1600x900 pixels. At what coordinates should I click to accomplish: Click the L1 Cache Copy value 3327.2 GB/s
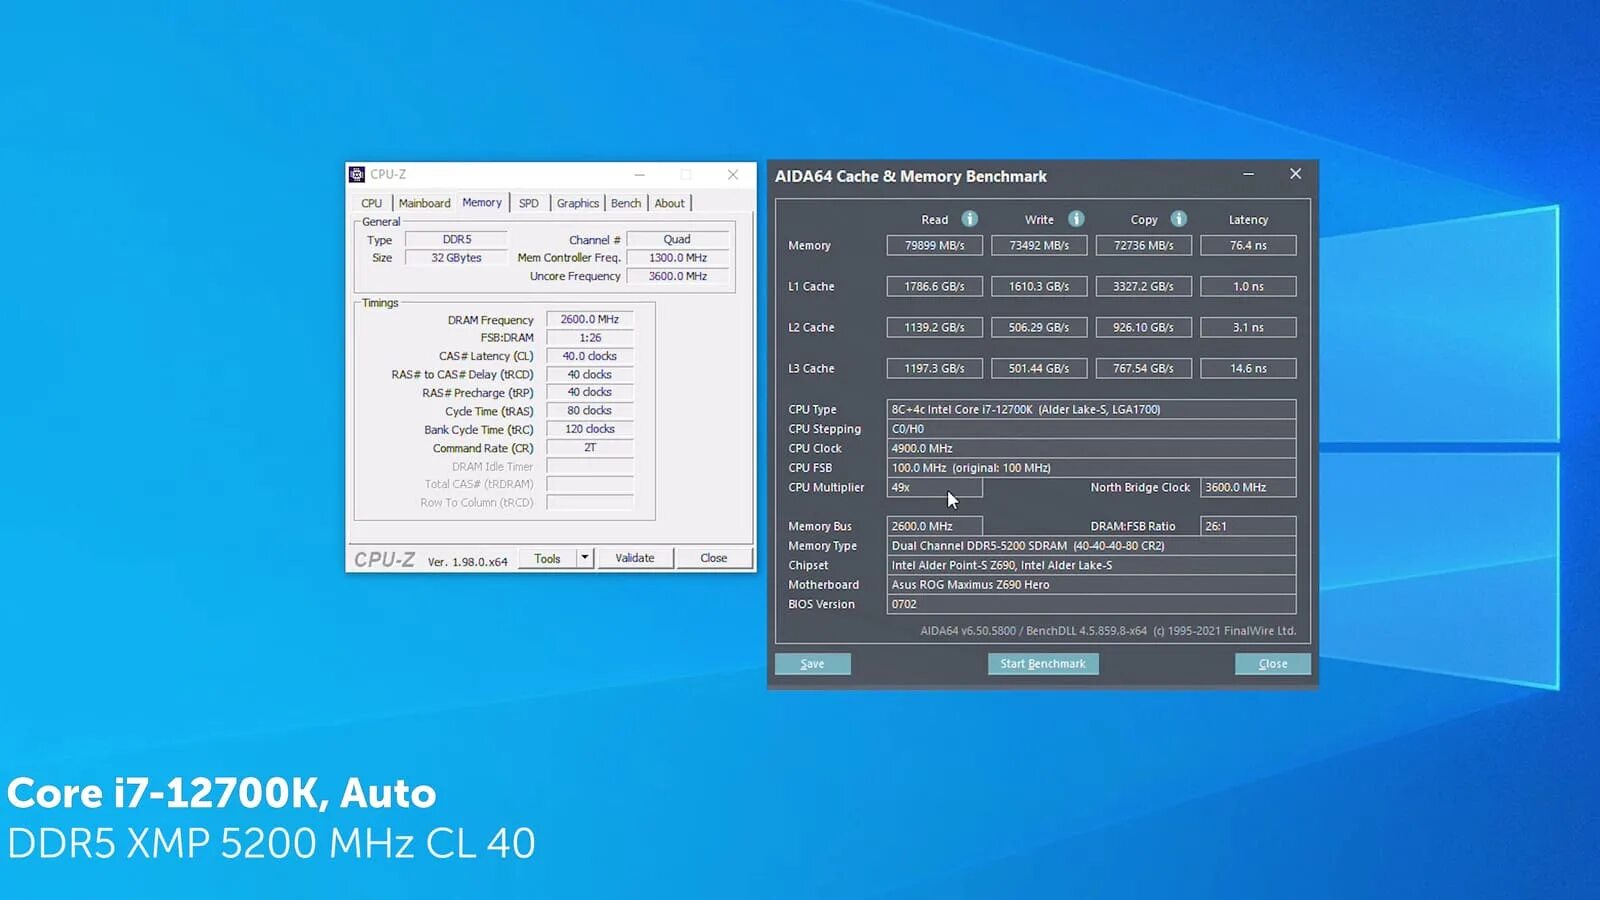pos(1144,286)
